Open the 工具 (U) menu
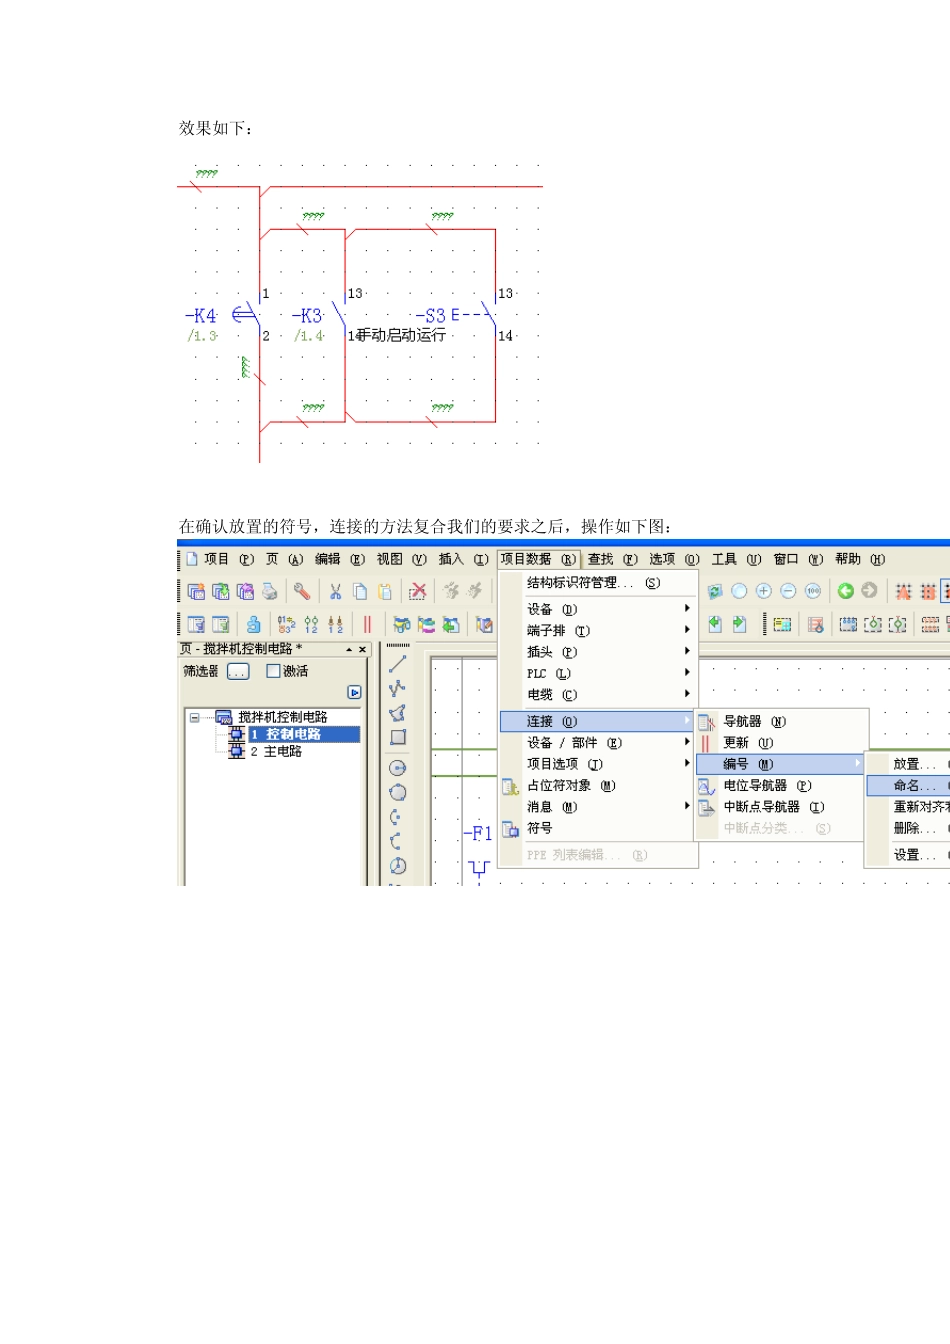 click(736, 559)
